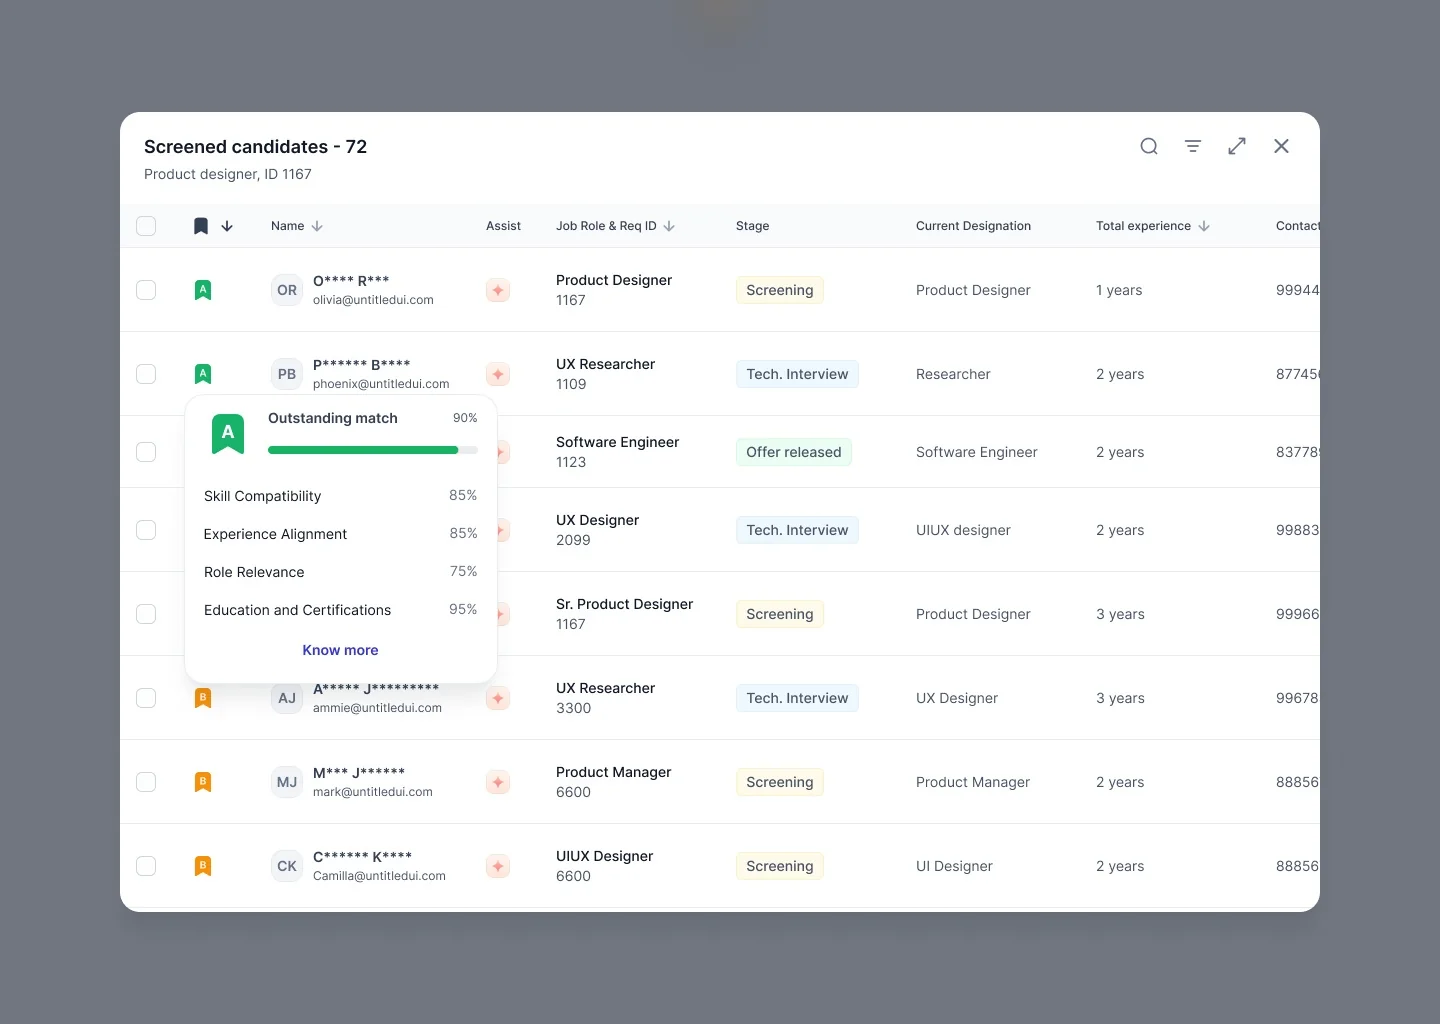This screenshot has height=1024, width=1440.
Task: Click the PB avatar circle for Phoenix
Action: (286, 374)
